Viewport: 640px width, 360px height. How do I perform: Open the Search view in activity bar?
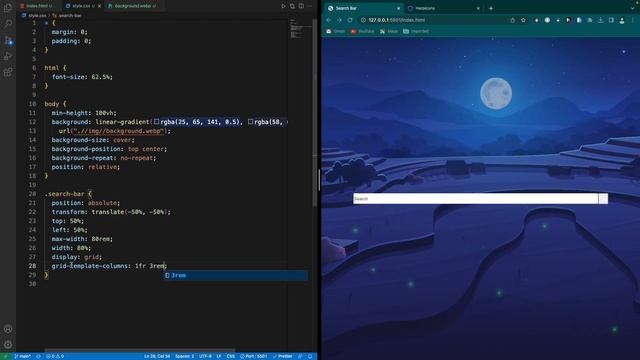tap(8, 23)
